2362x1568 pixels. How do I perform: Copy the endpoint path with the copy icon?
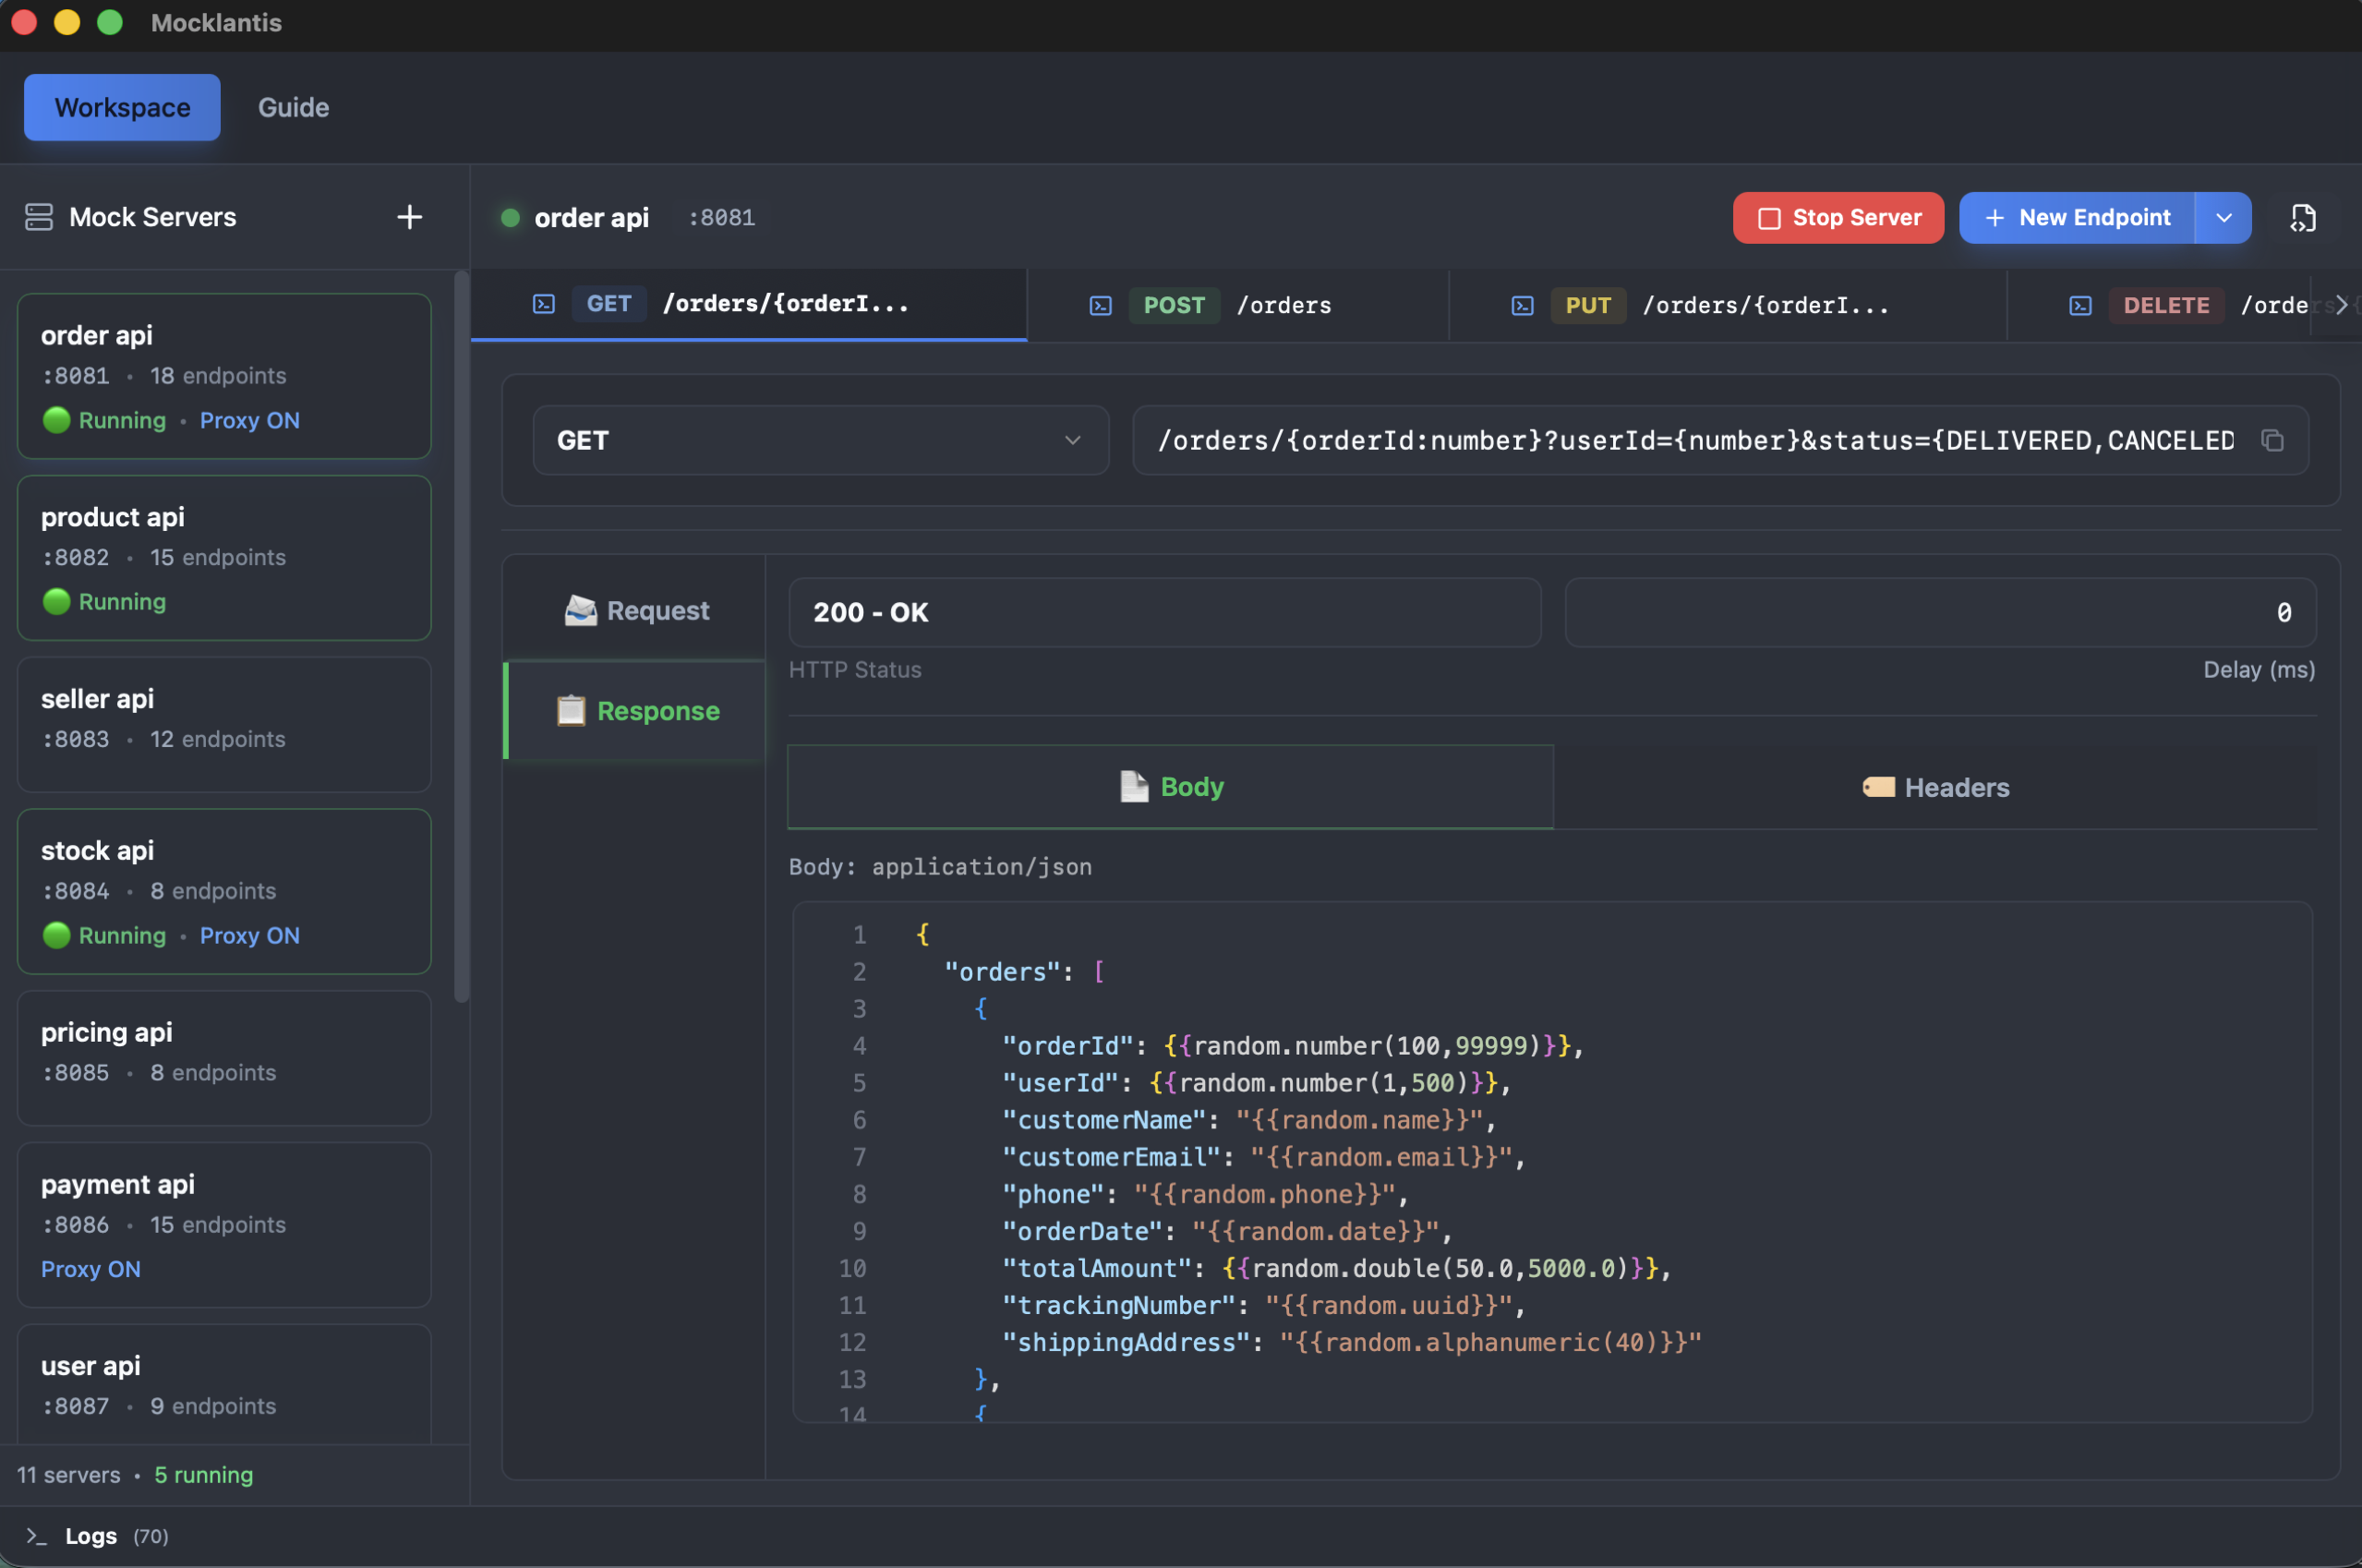click(2272, 440)
